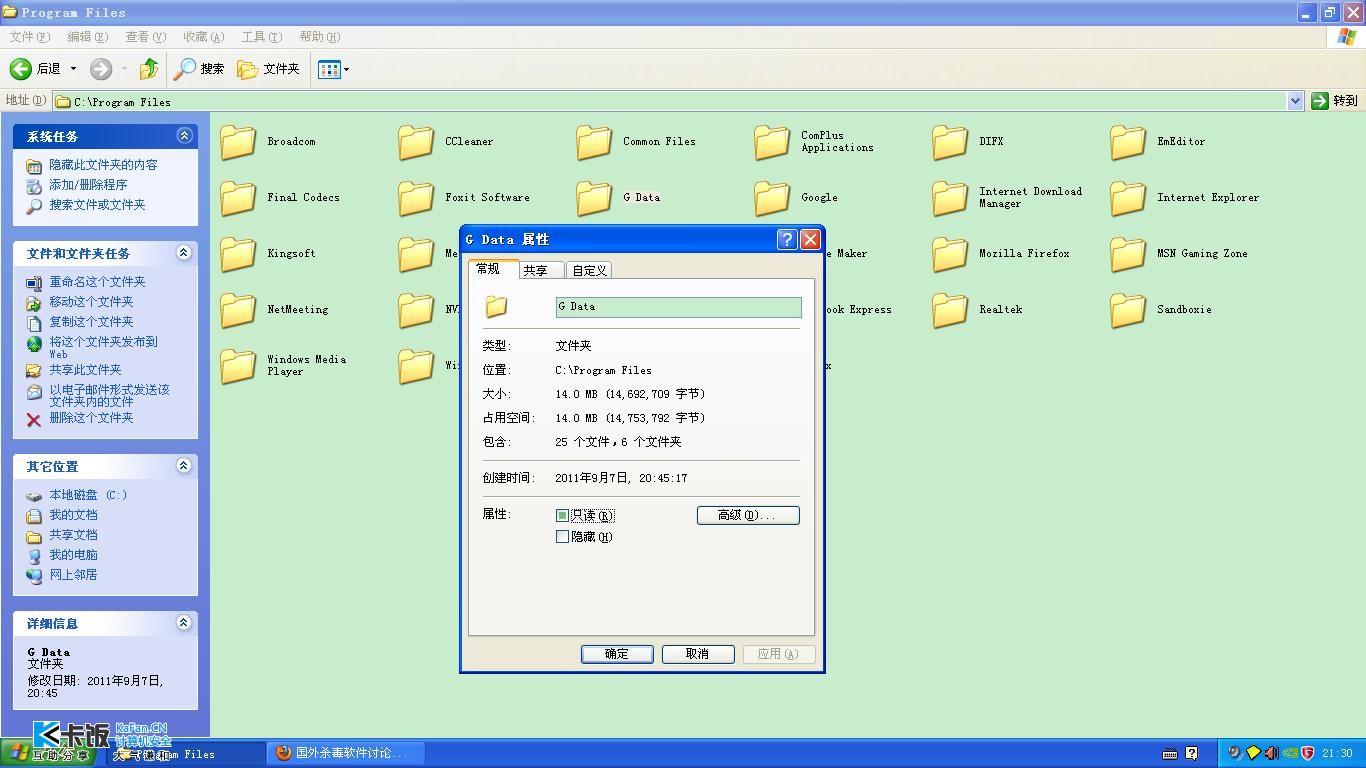This screenshot has width=1366, height=768.
Task: Click the OK (确定) button
Action: [x=617, y=654]
